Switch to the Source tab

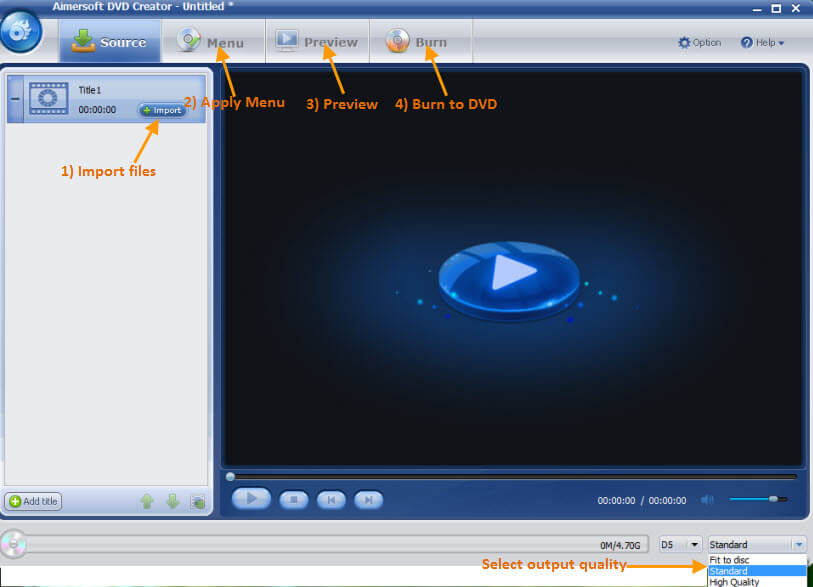(x=110, y=41)
